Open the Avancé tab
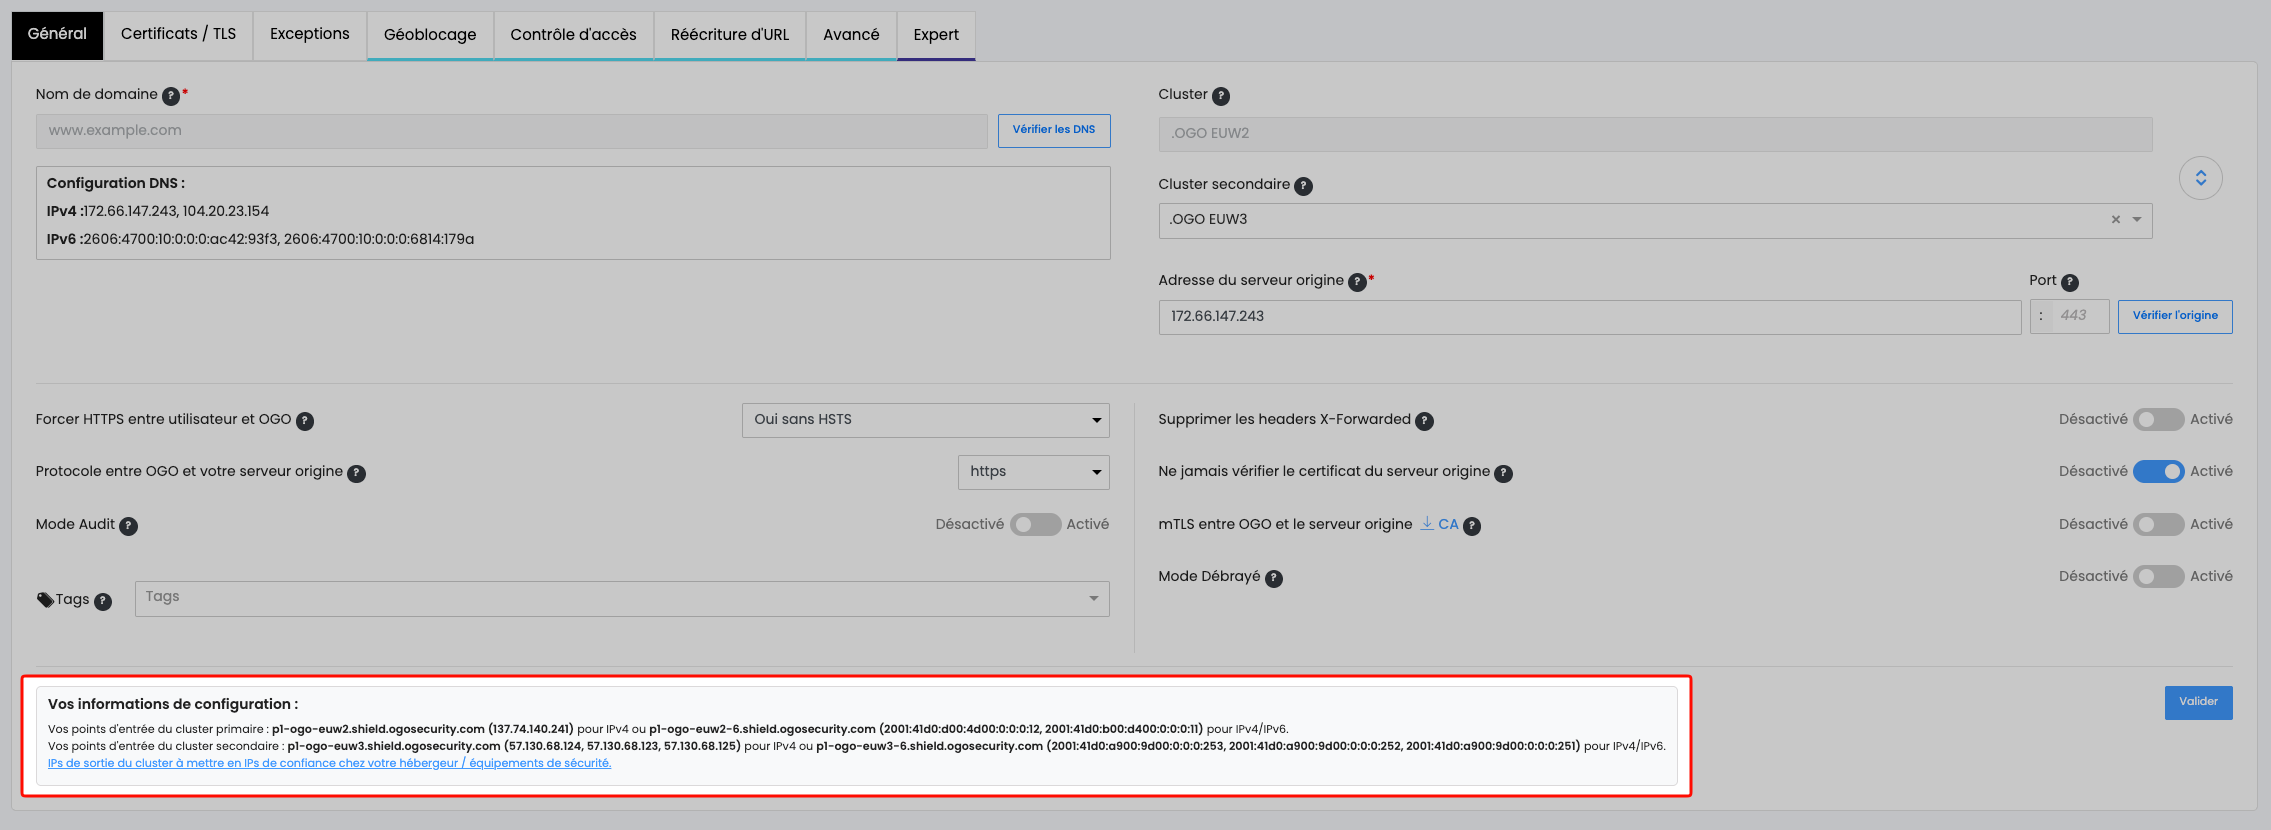Viewport: 2271px width, 830px height. pyautogui.click(x=851, y=36)
